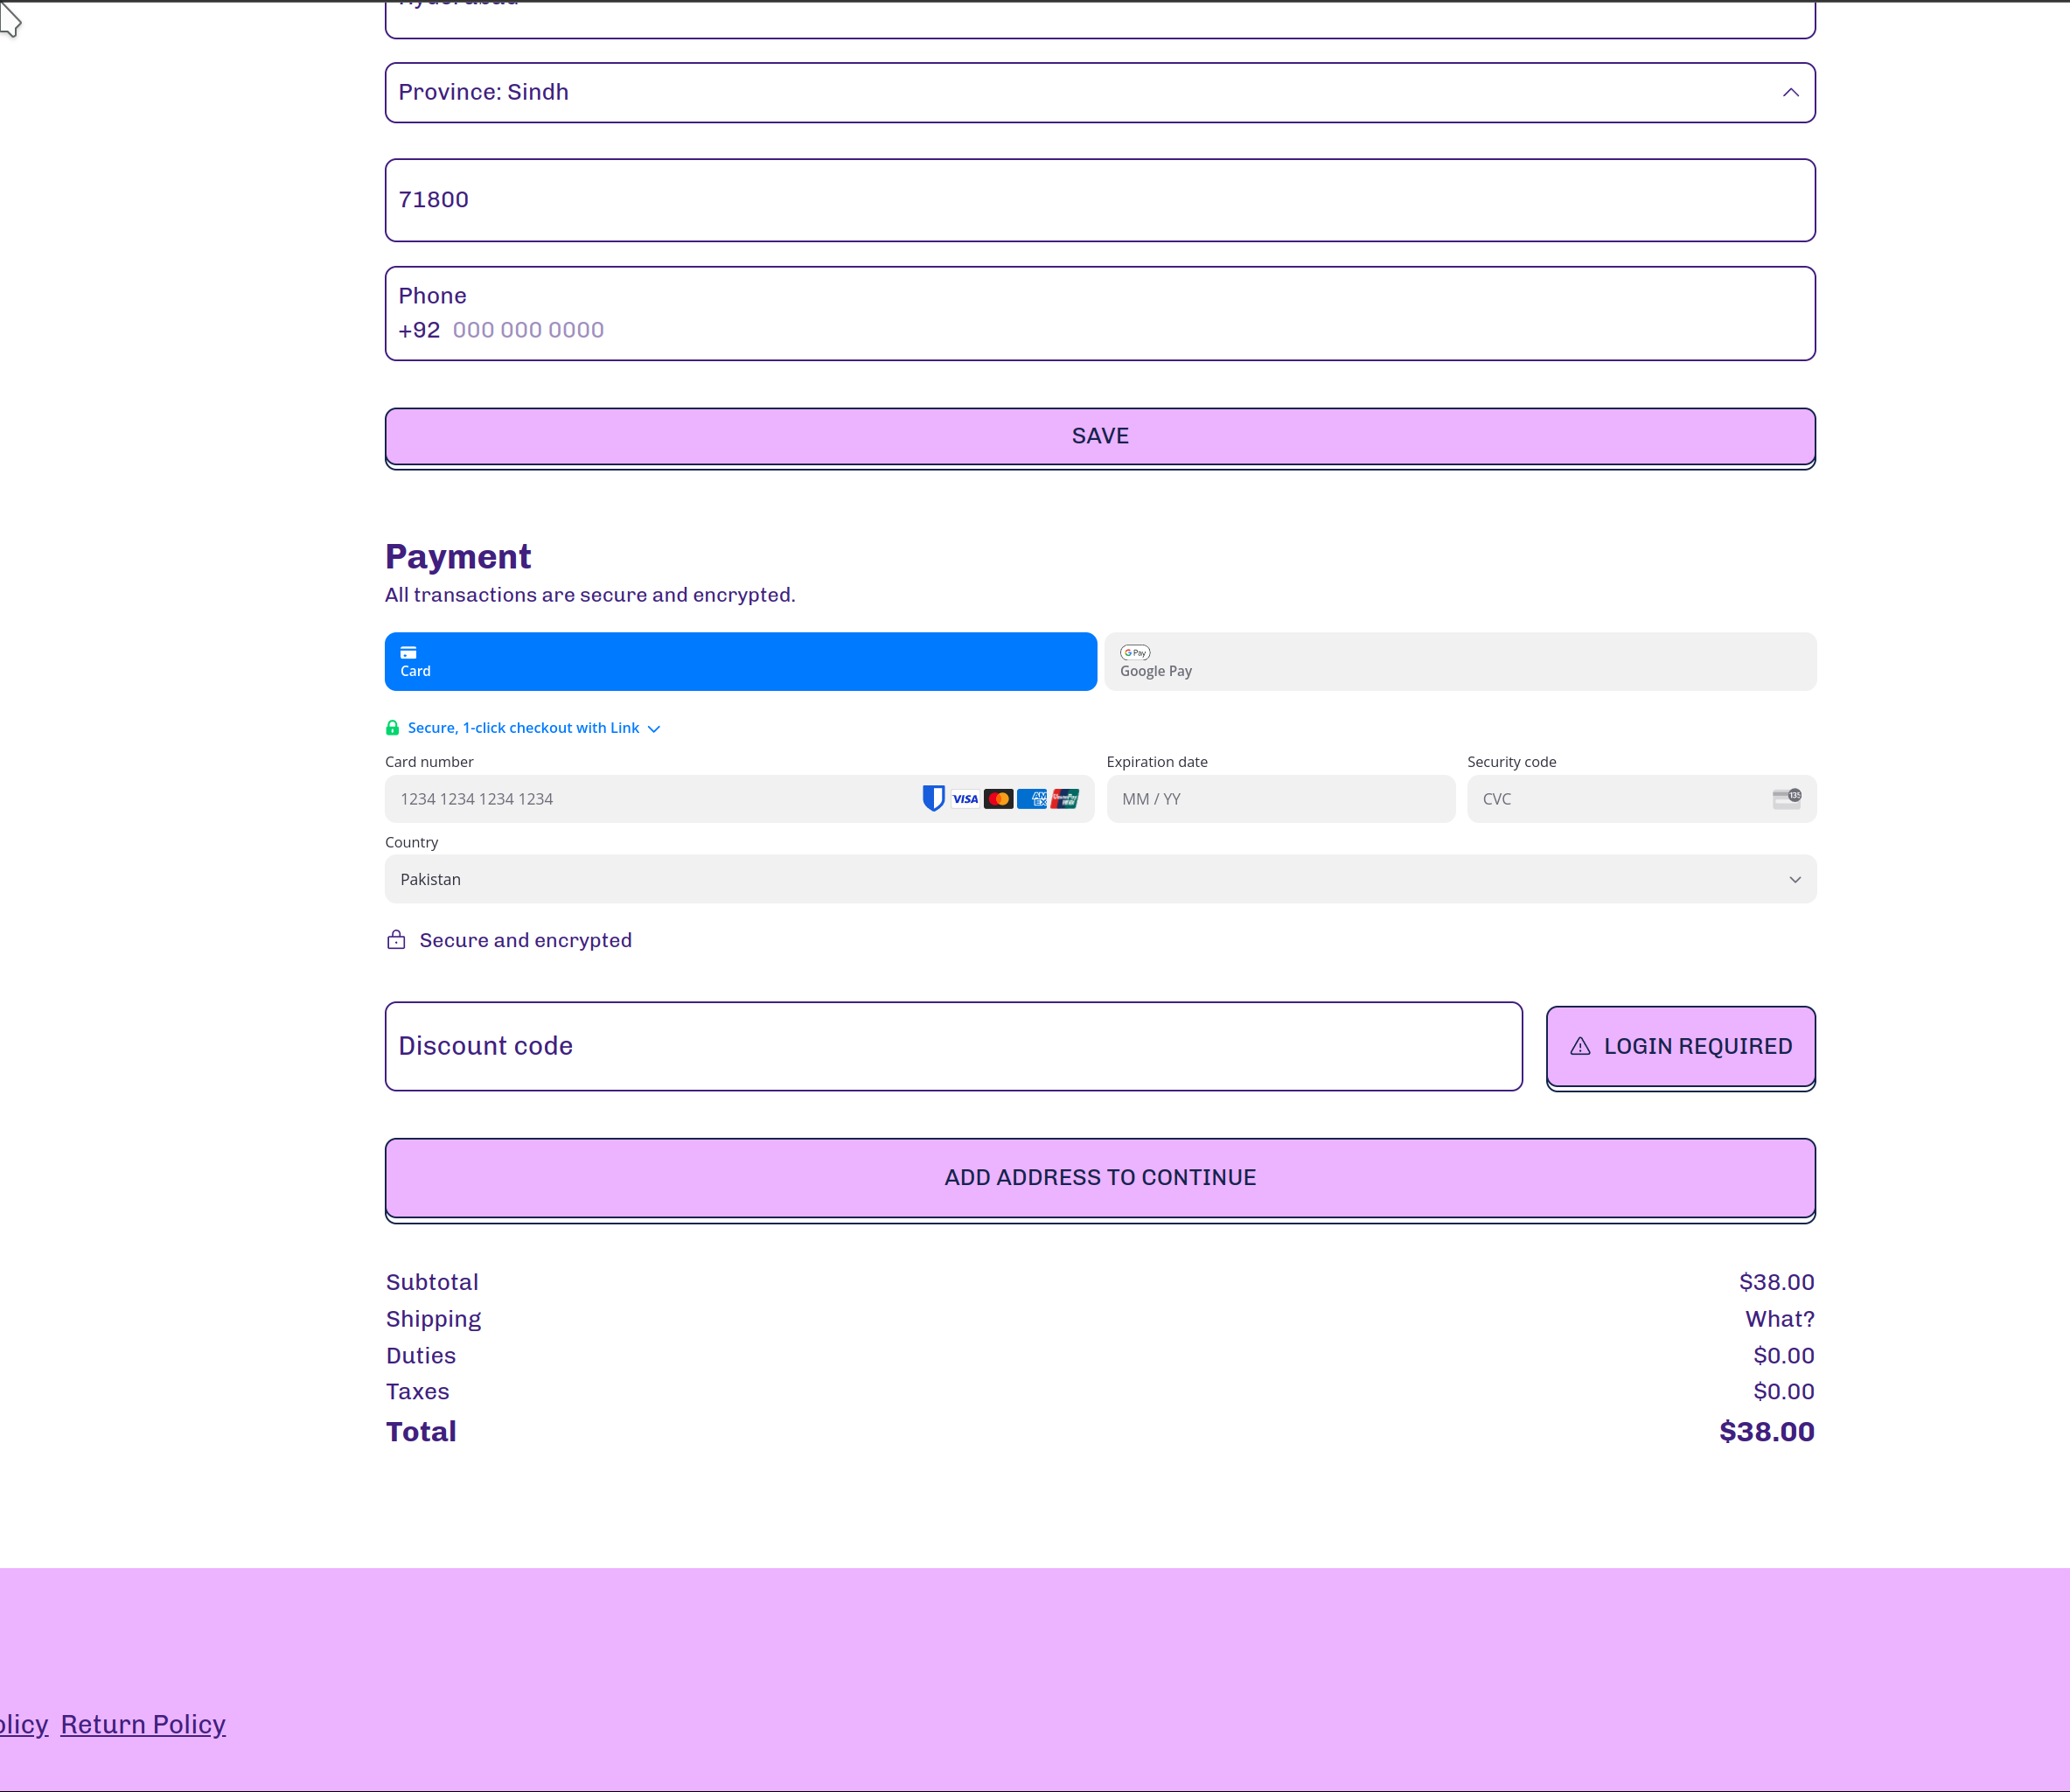Click the What? link next to Shipping
Image resolution: width=2070 pixels, height=1792 pixels.
pyautogui.click(x=1779, y=1318)
